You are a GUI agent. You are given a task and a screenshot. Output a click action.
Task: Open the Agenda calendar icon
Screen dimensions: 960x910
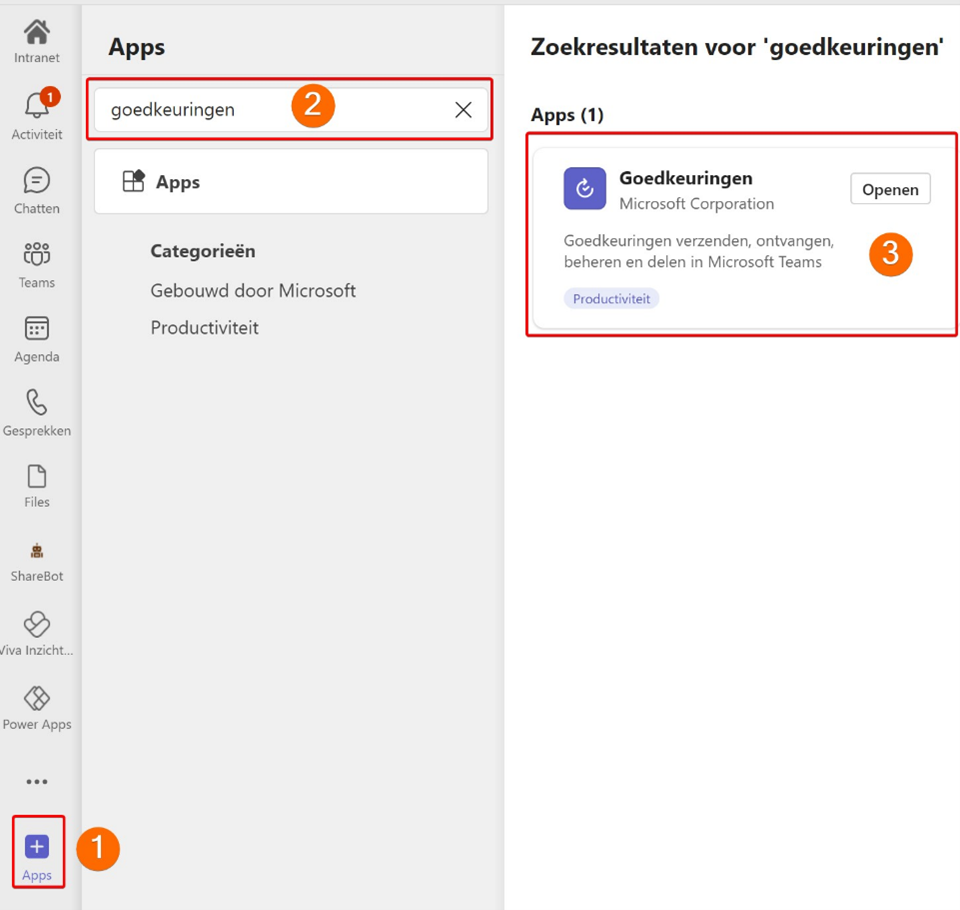pyautogui.click(x=37, y=331)
